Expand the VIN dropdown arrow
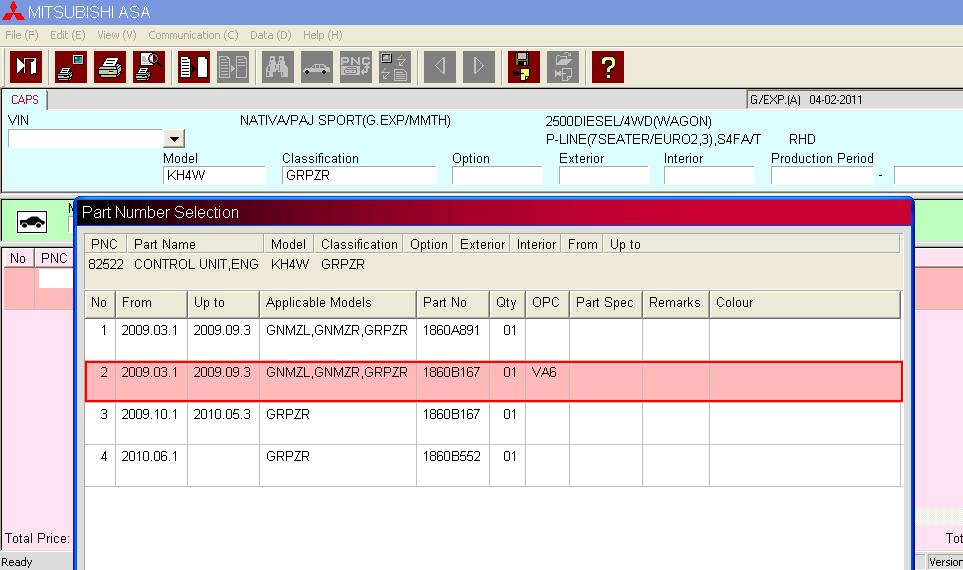963x570 pixels. click(174, 139)
